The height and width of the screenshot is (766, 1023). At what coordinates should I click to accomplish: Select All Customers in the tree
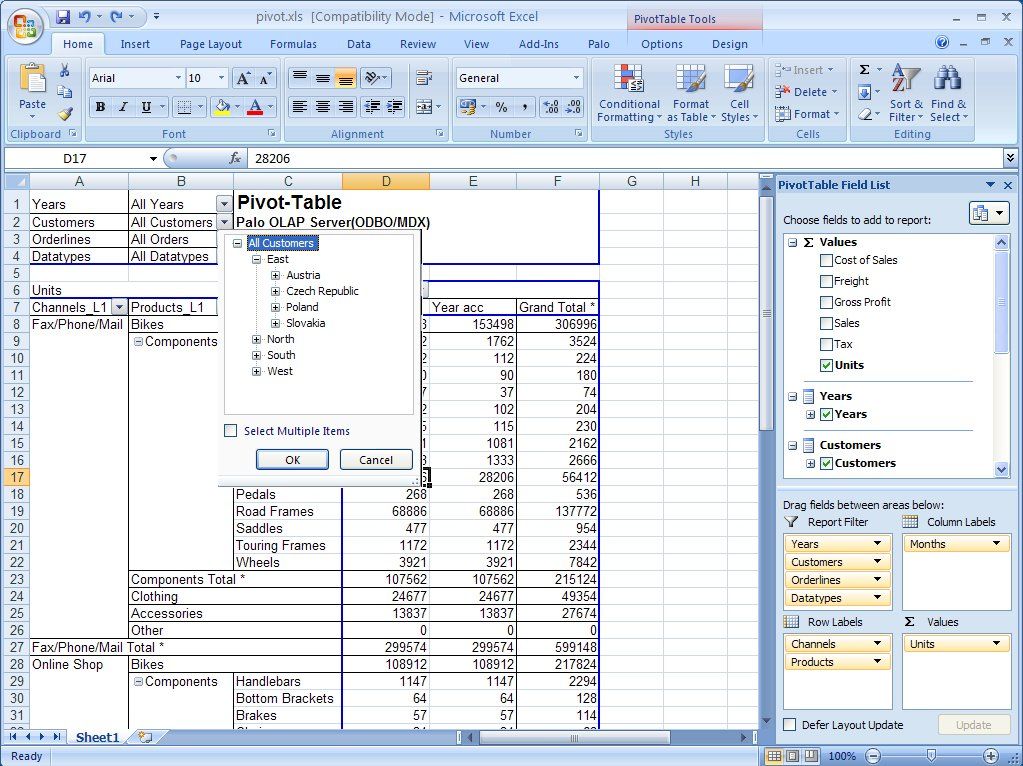[x=281, y=243]
